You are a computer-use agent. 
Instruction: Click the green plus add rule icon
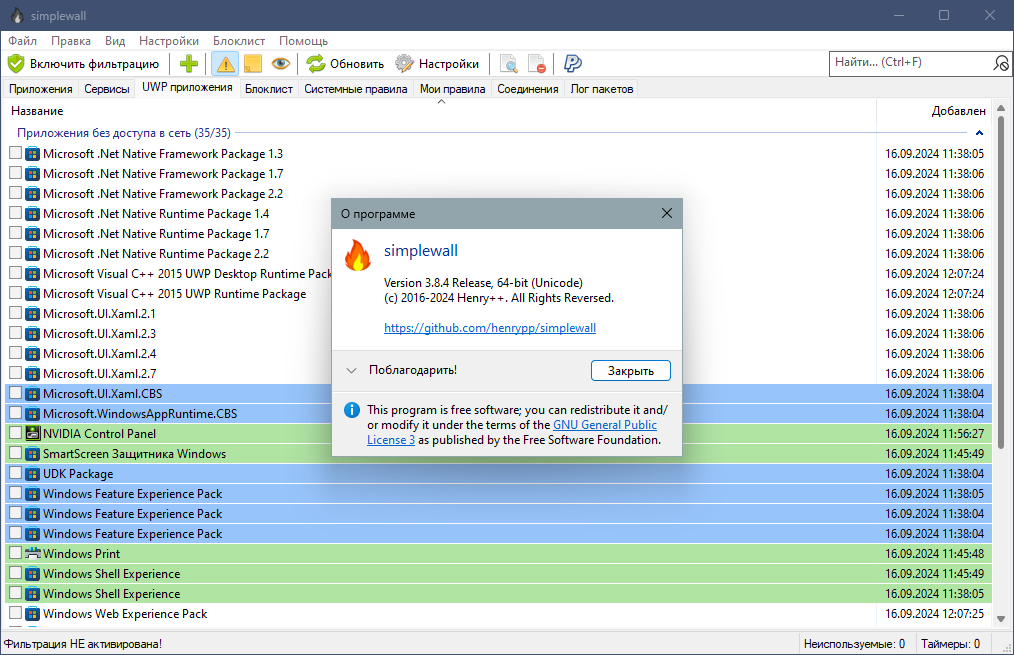click(x=189, y=63)
